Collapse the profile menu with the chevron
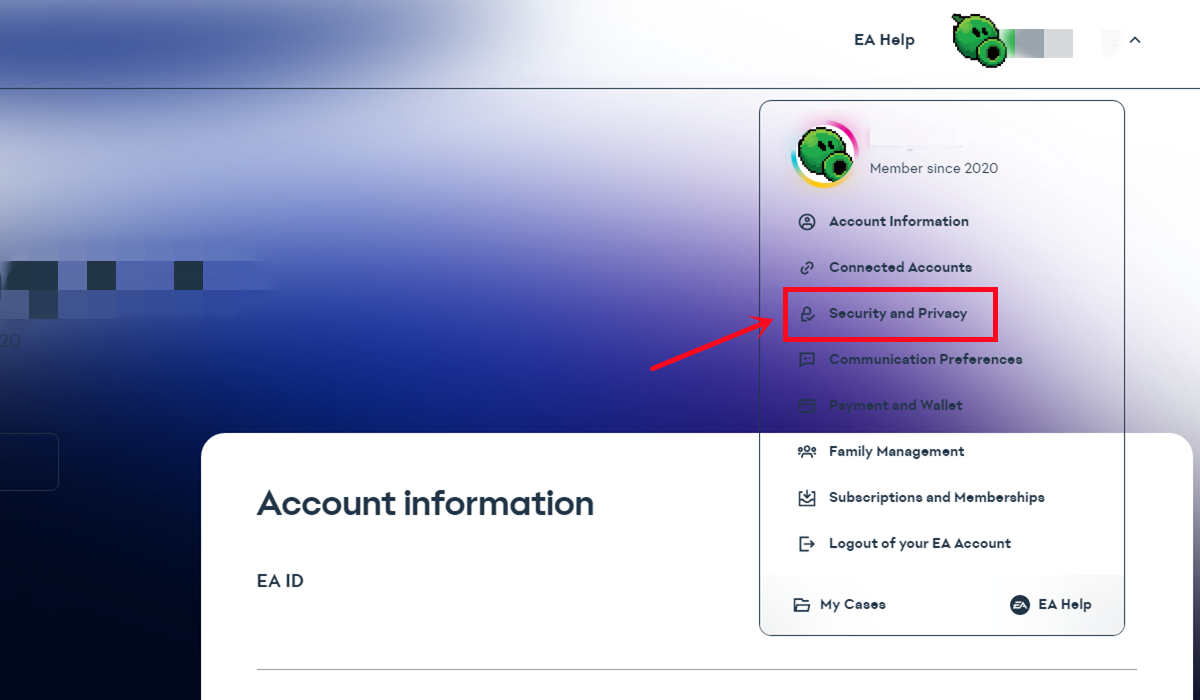 (1135, 41)
